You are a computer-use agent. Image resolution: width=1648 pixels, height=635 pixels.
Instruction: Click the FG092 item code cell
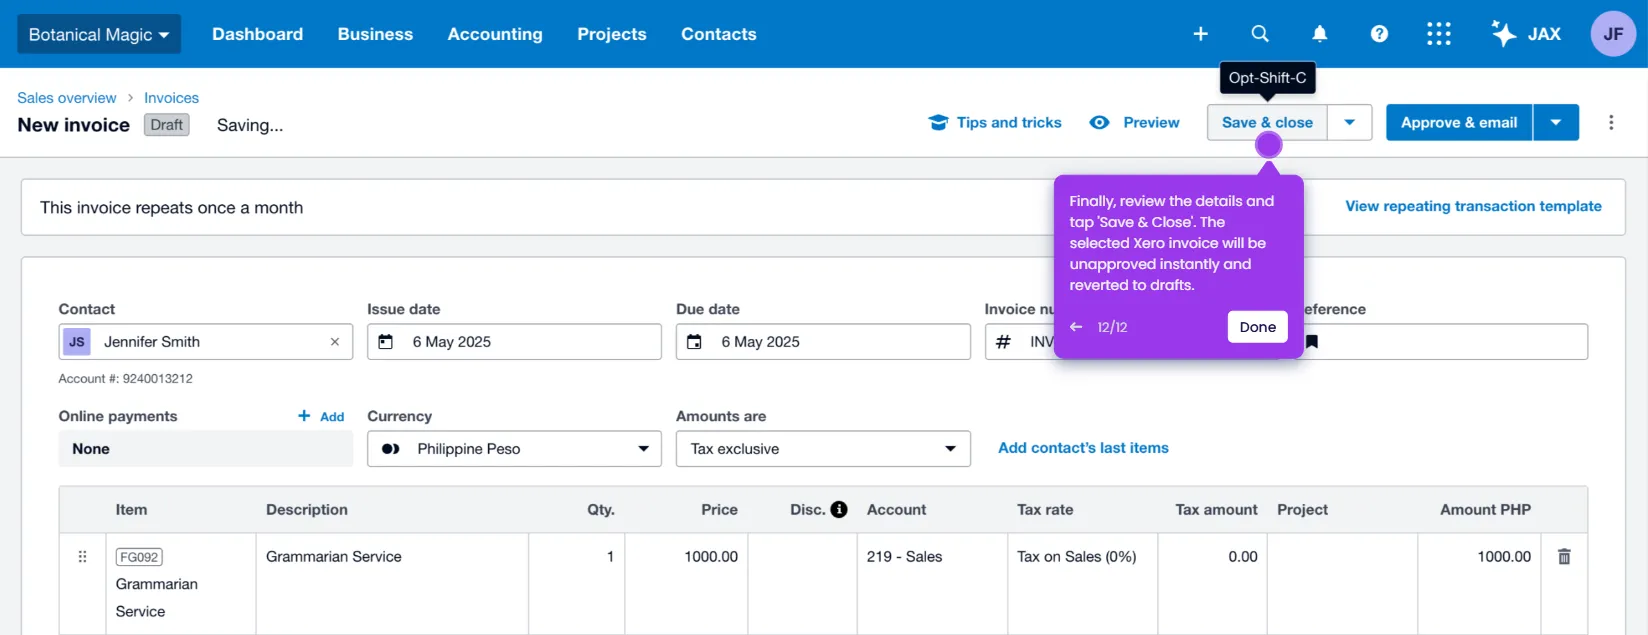point(181,584)
